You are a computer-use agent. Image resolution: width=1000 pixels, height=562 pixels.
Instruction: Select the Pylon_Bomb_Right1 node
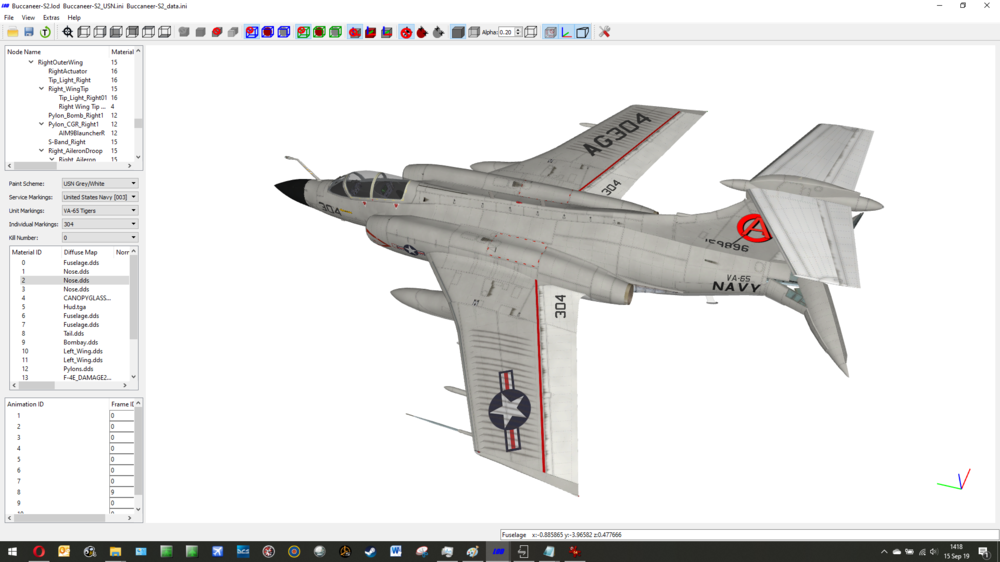click(x=76, y=115)
